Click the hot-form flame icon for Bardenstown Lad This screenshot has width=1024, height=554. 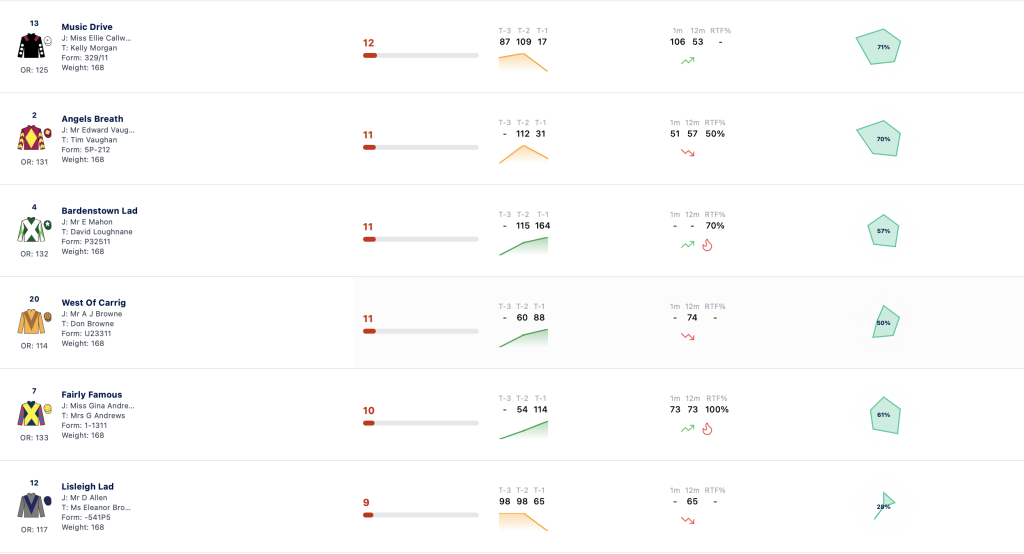click(707, 245)
